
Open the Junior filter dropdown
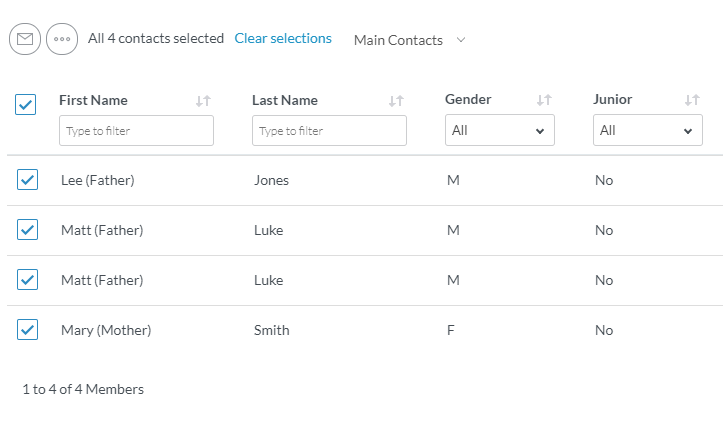tap(647, 131)
